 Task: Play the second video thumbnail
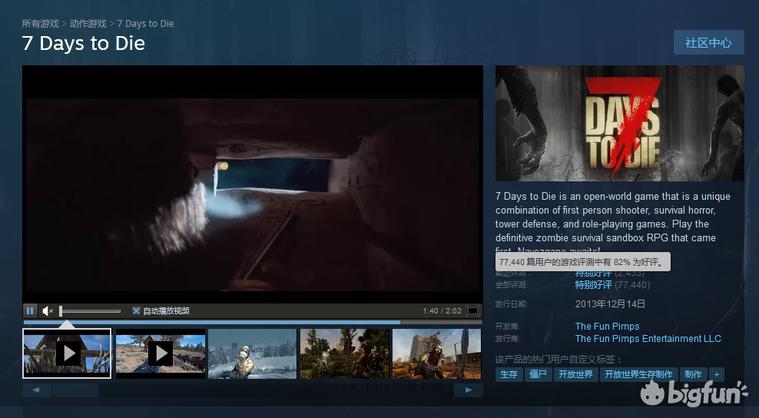coord(160,354)
